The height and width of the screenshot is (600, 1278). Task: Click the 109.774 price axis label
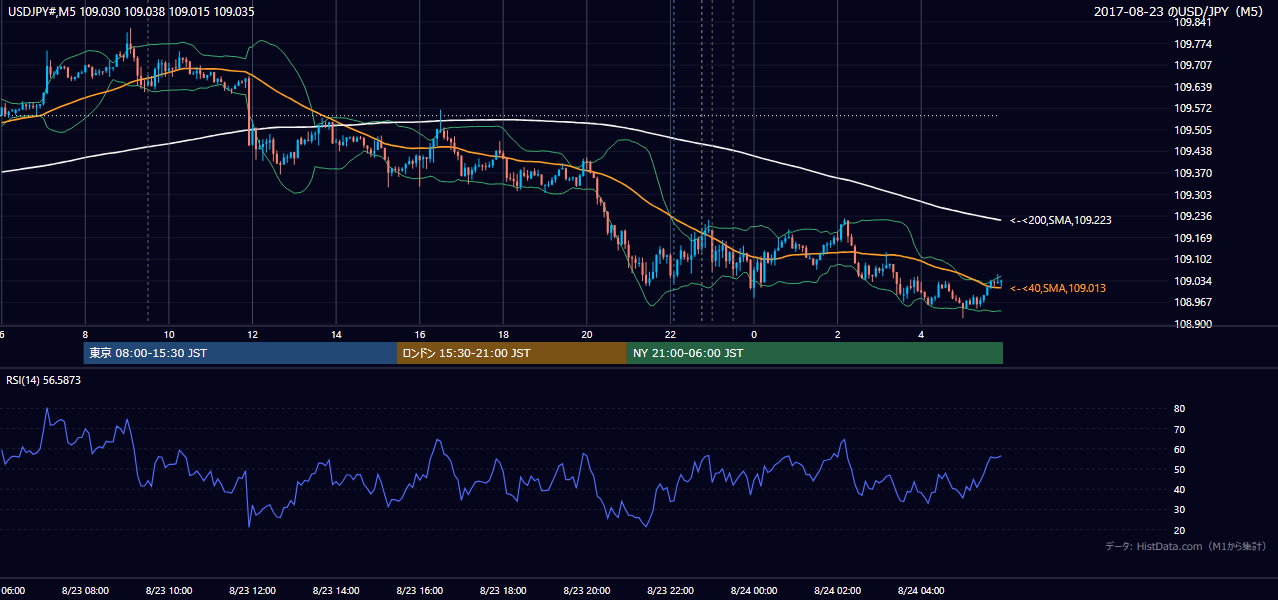pos(1193,44)
